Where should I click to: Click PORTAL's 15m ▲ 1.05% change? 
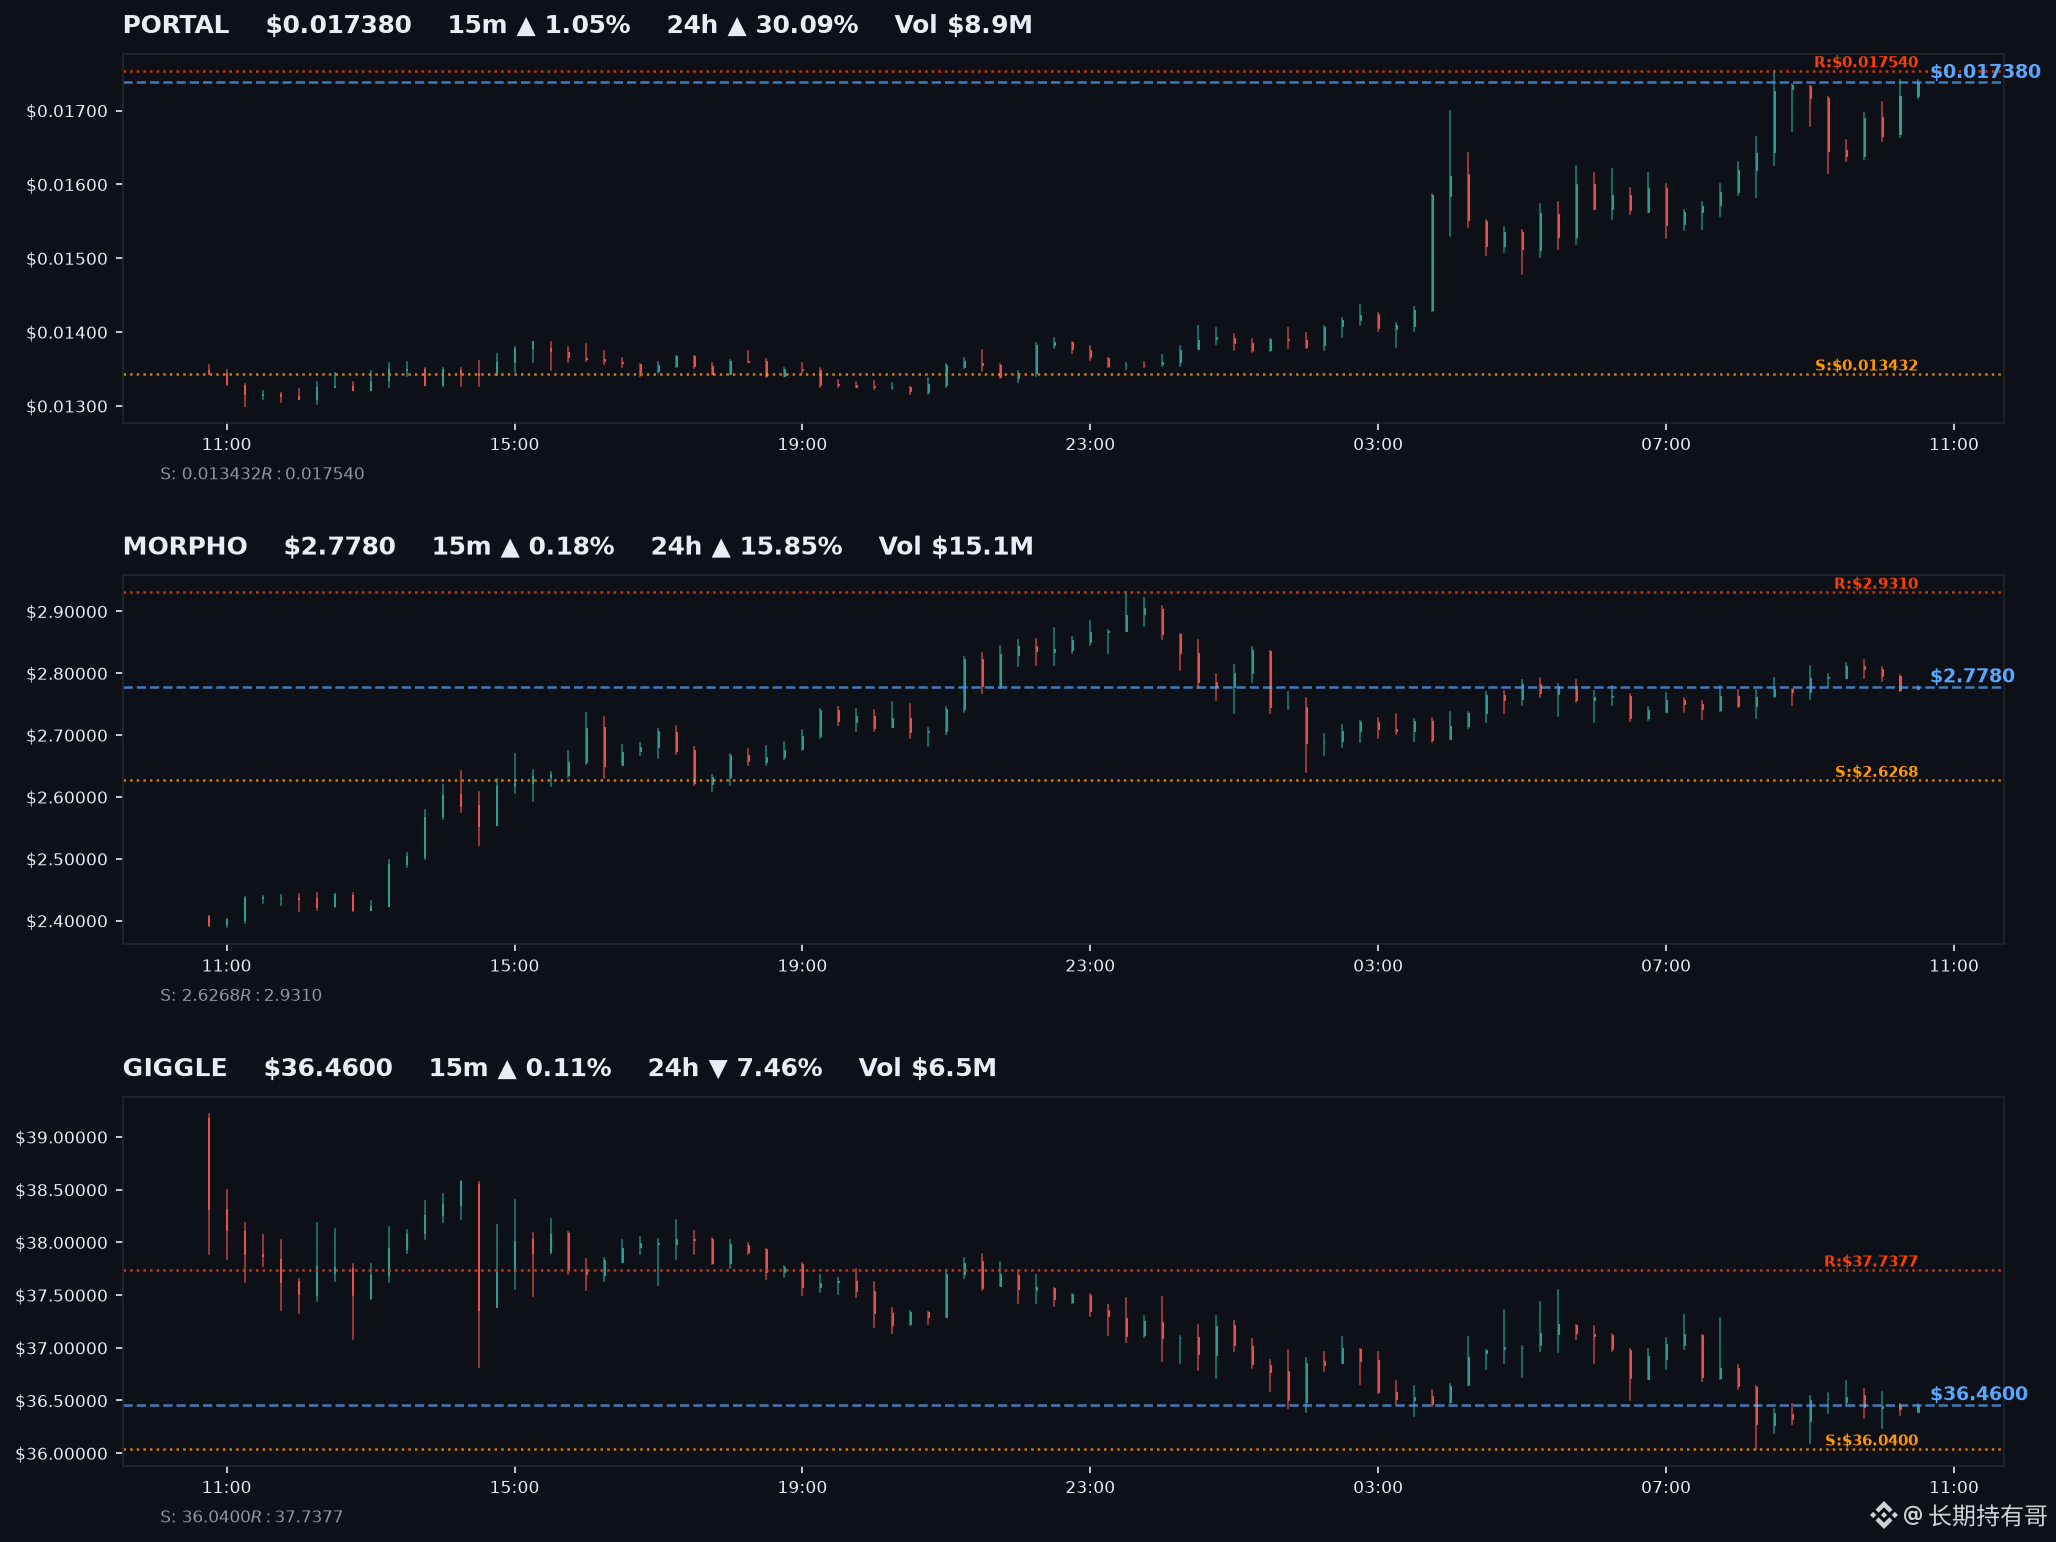click(x=539, y=25)
